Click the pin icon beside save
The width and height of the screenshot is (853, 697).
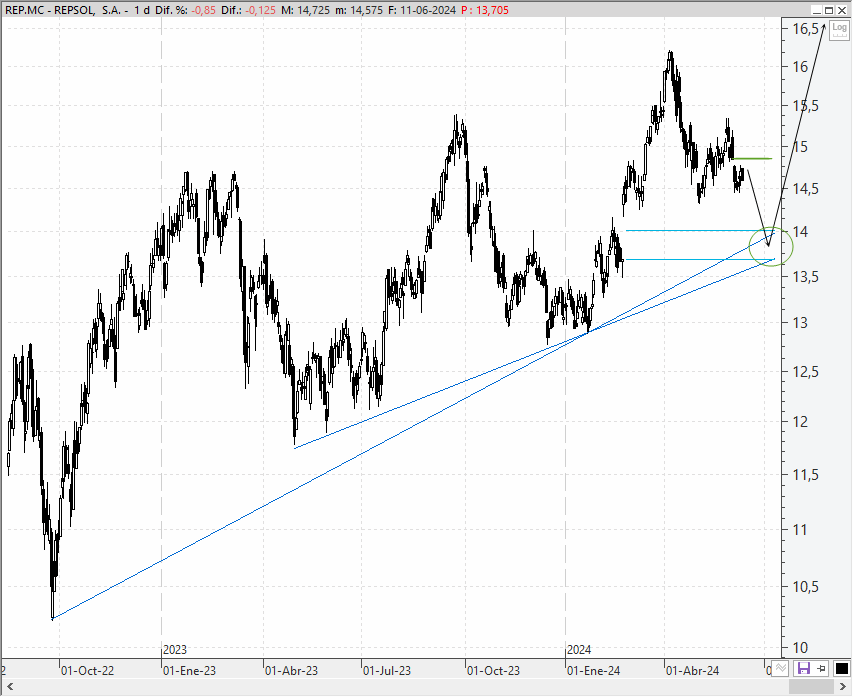[821, 668]
